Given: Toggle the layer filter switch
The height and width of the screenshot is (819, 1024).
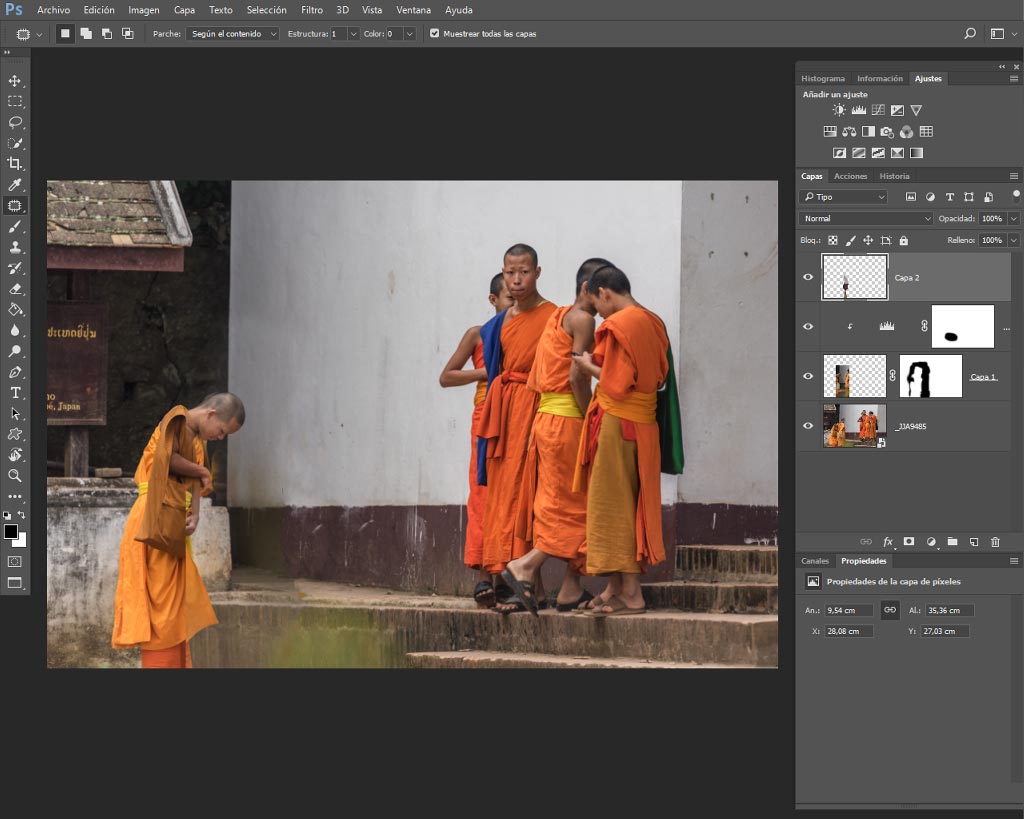Looking at the screenshot, I should 1016,195.
